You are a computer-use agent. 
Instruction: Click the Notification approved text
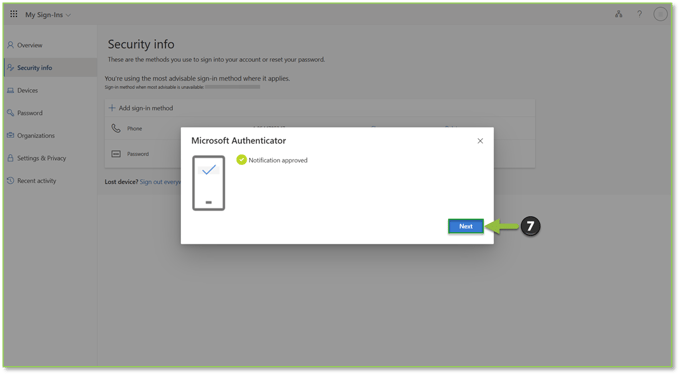pyautogui.click(x=278, y=160)
